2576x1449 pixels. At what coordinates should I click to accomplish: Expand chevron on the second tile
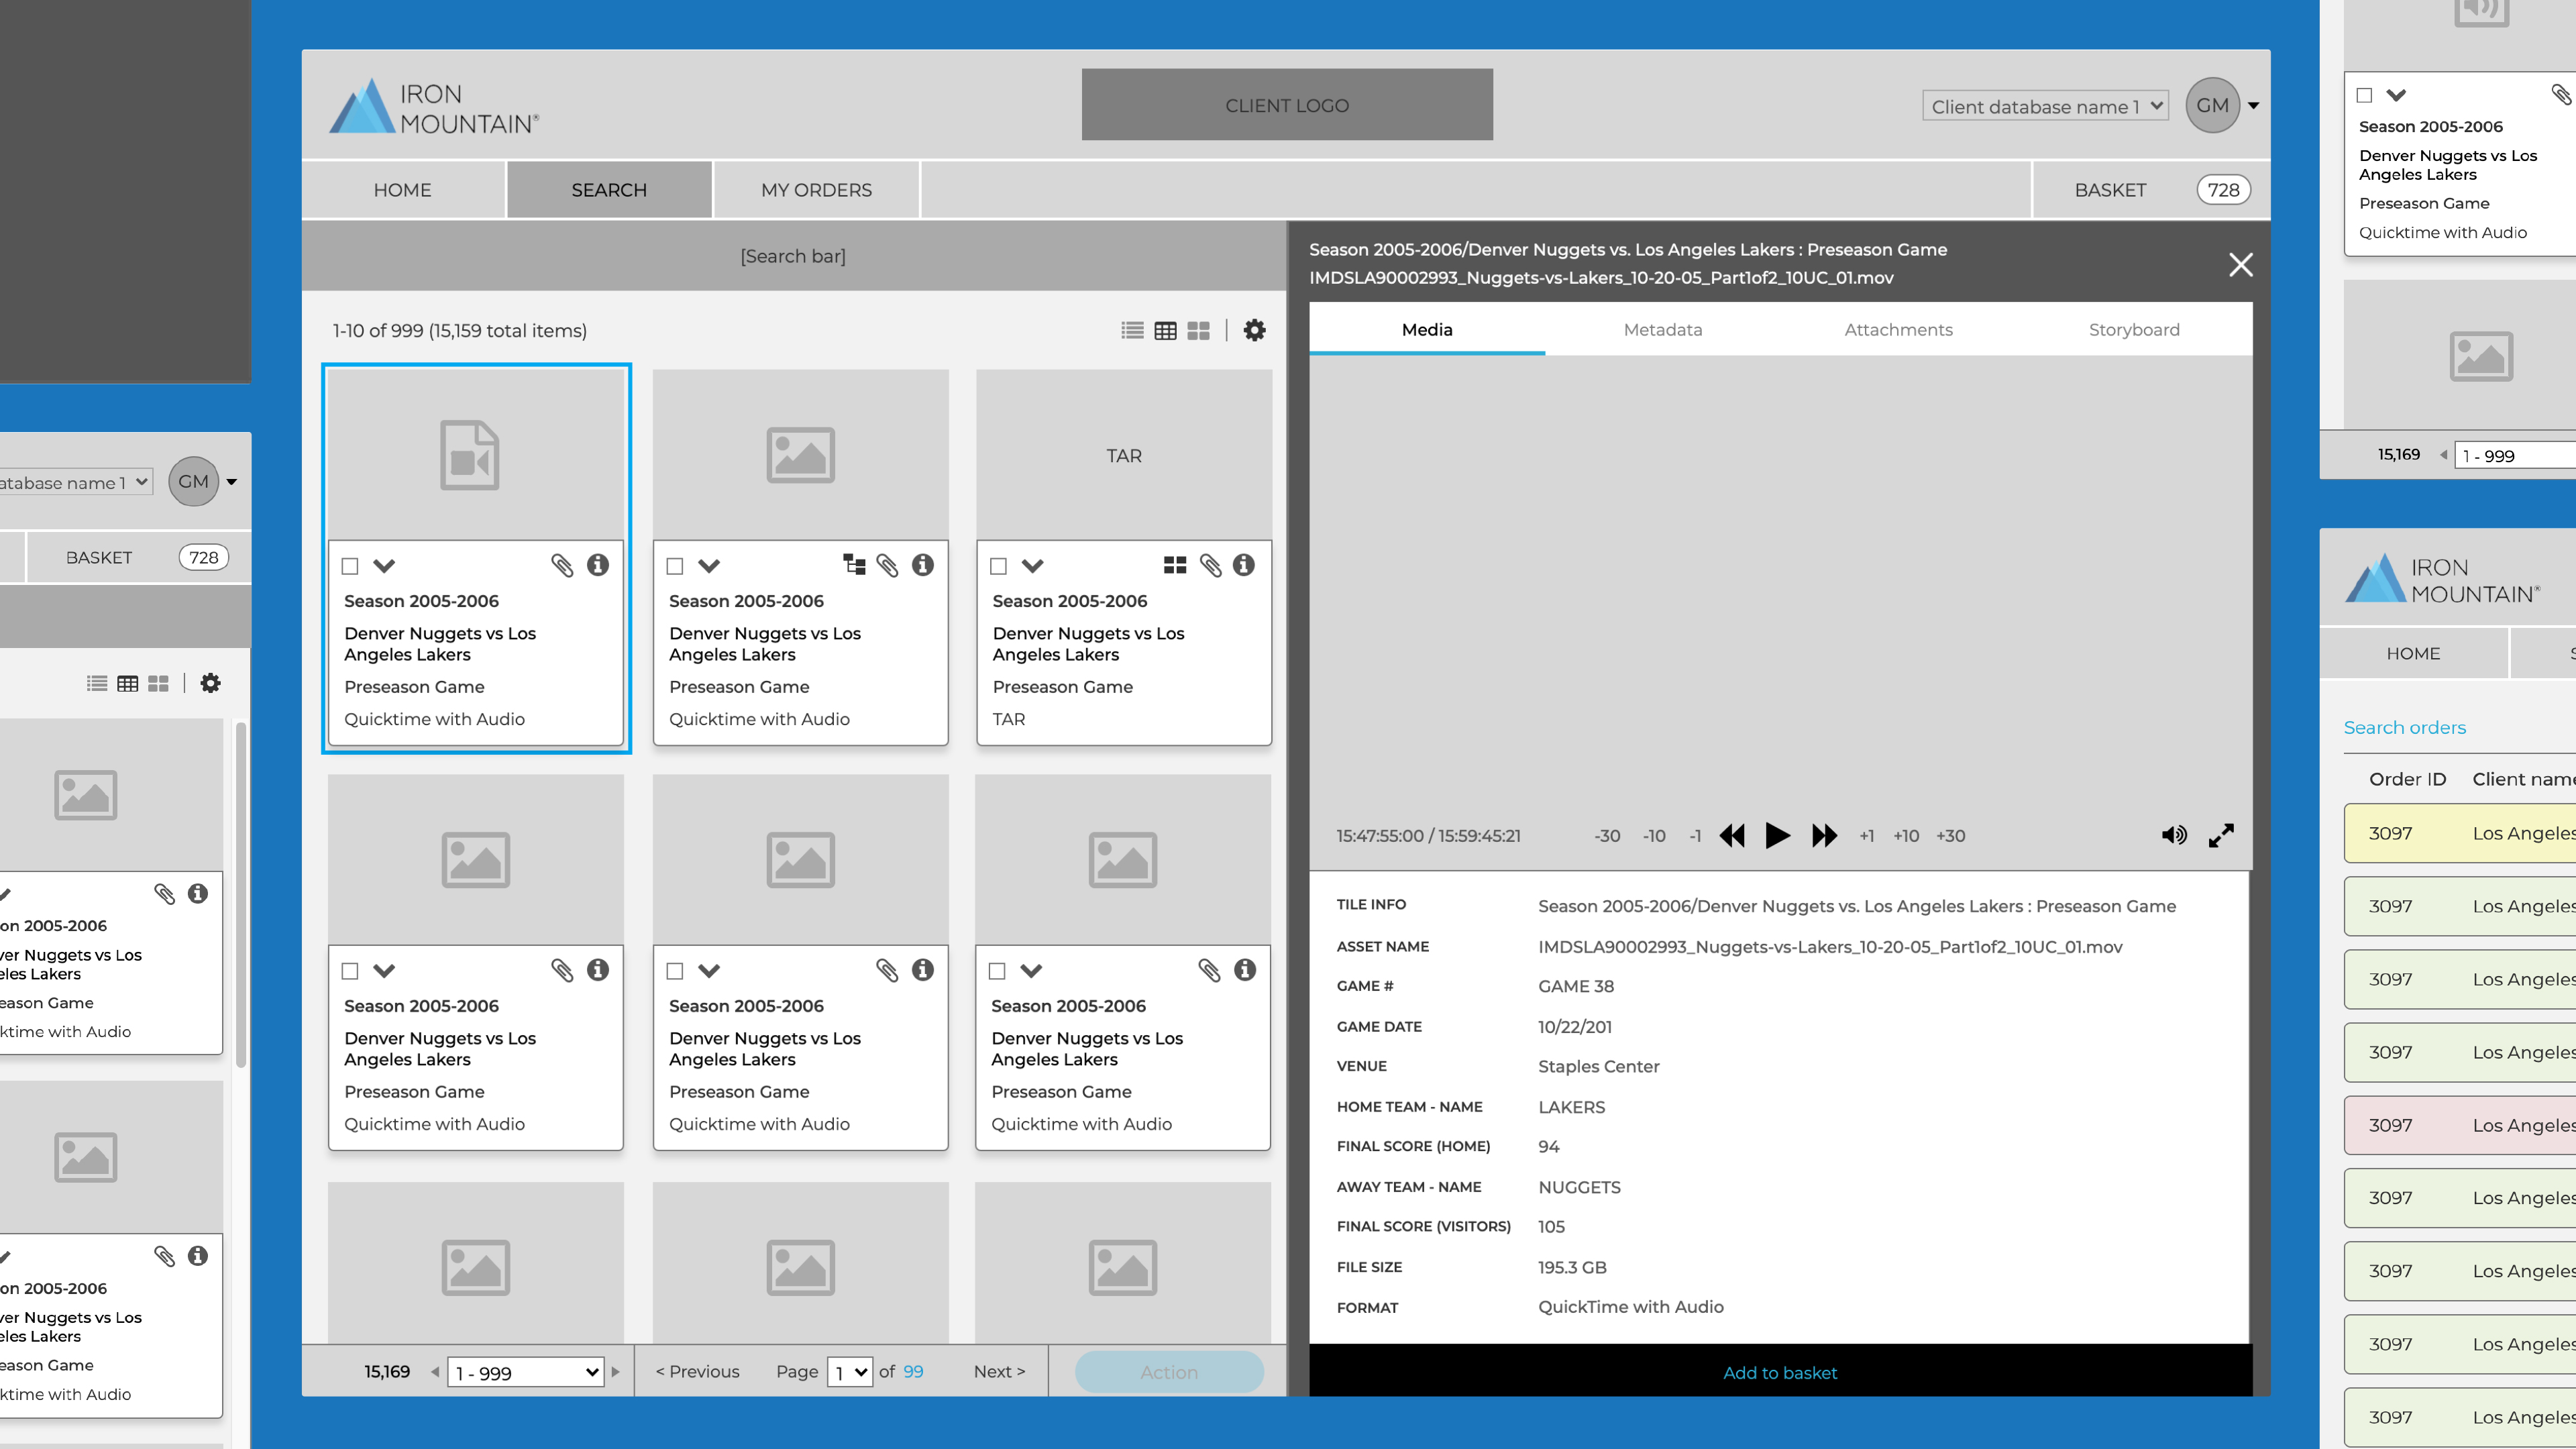point(709,566)
